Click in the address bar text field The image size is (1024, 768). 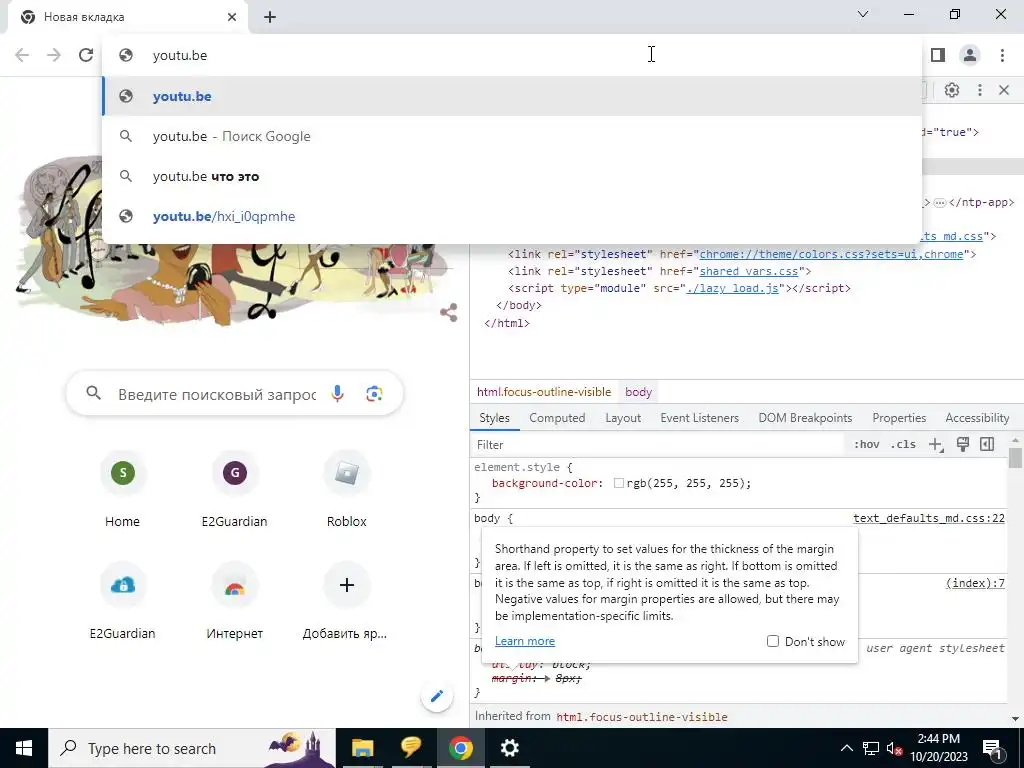click(x=512, y=56)
